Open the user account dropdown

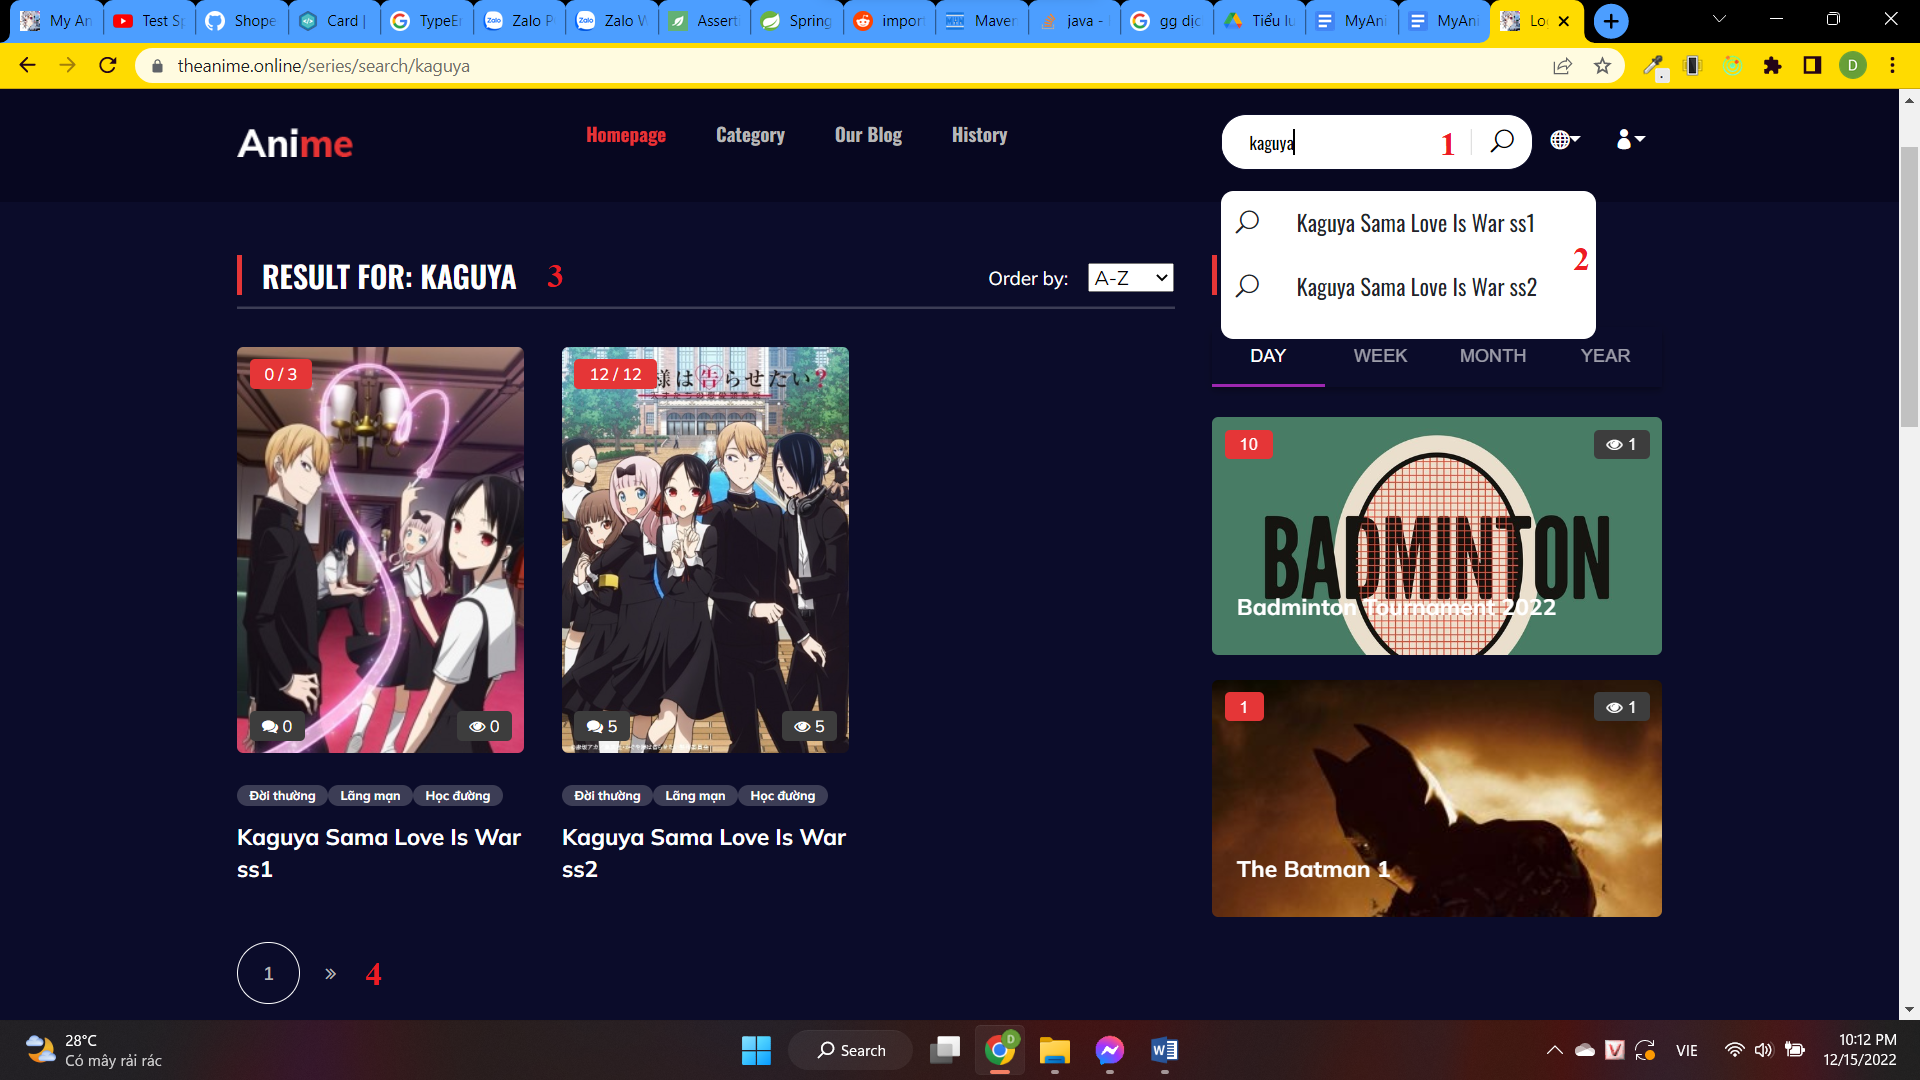pos(1630,139)
